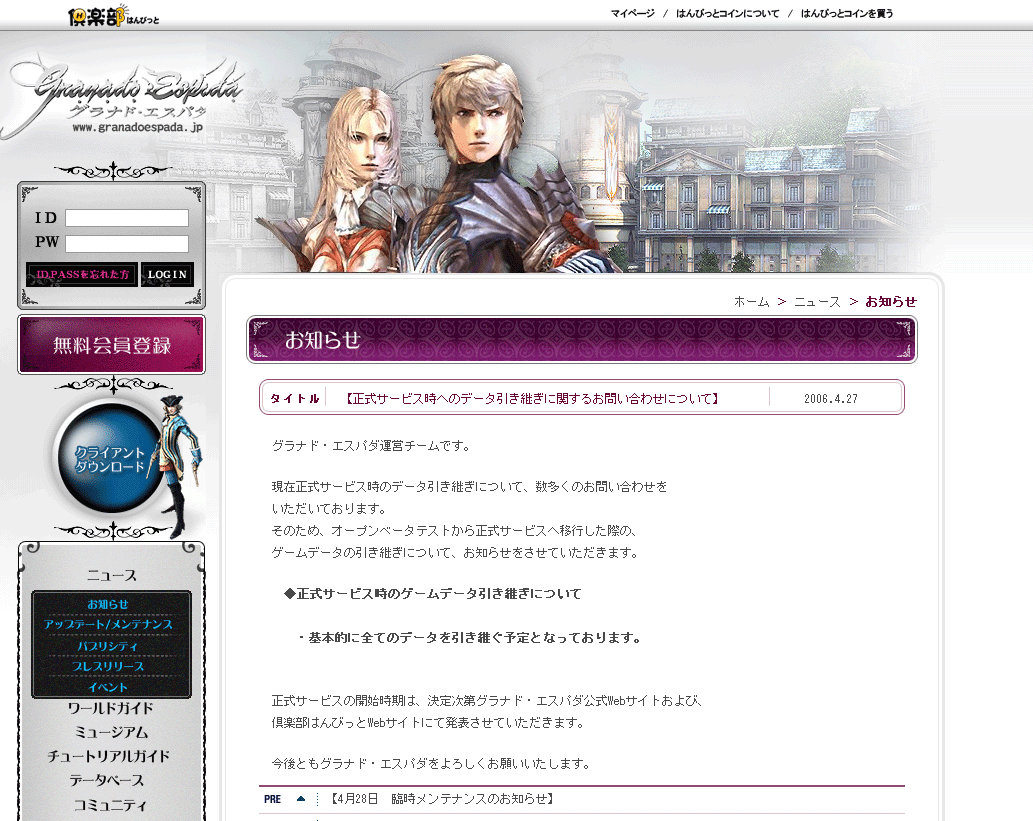The height and width of the screenshot is (821, 1033).
Task: Open マイページ in top navigation
Action: pos(632,14)
